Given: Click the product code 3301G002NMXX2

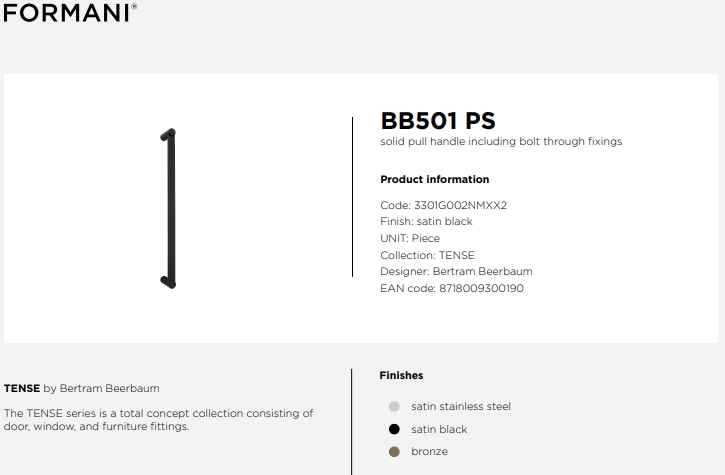Looking at the screenshot, I should click(460, 205).
